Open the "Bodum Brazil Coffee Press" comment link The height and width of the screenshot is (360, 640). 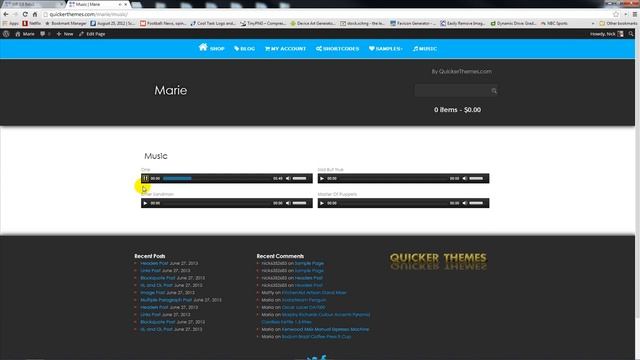pos(316,337)
